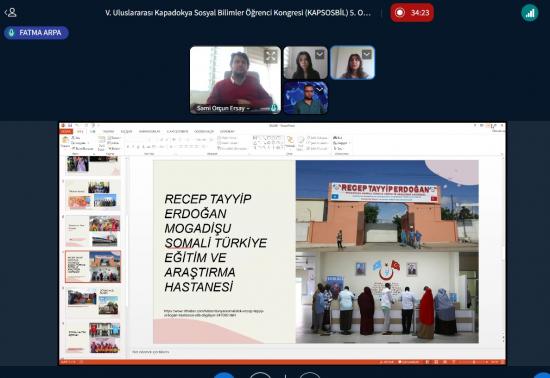Open the Quick Styles gallery
Image resolution: width=550 pixels, height=378 pixels.
(x=301, y=143)
